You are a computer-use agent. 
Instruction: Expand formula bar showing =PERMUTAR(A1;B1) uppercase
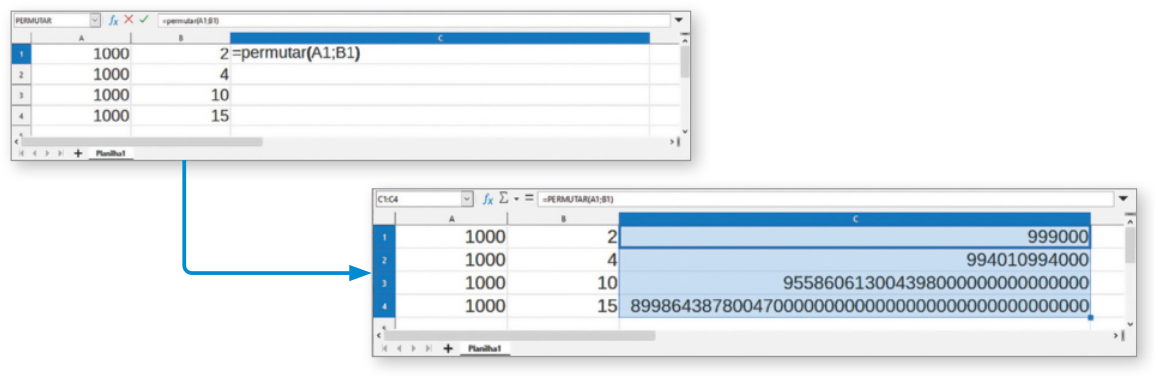tap(1123, 199)
